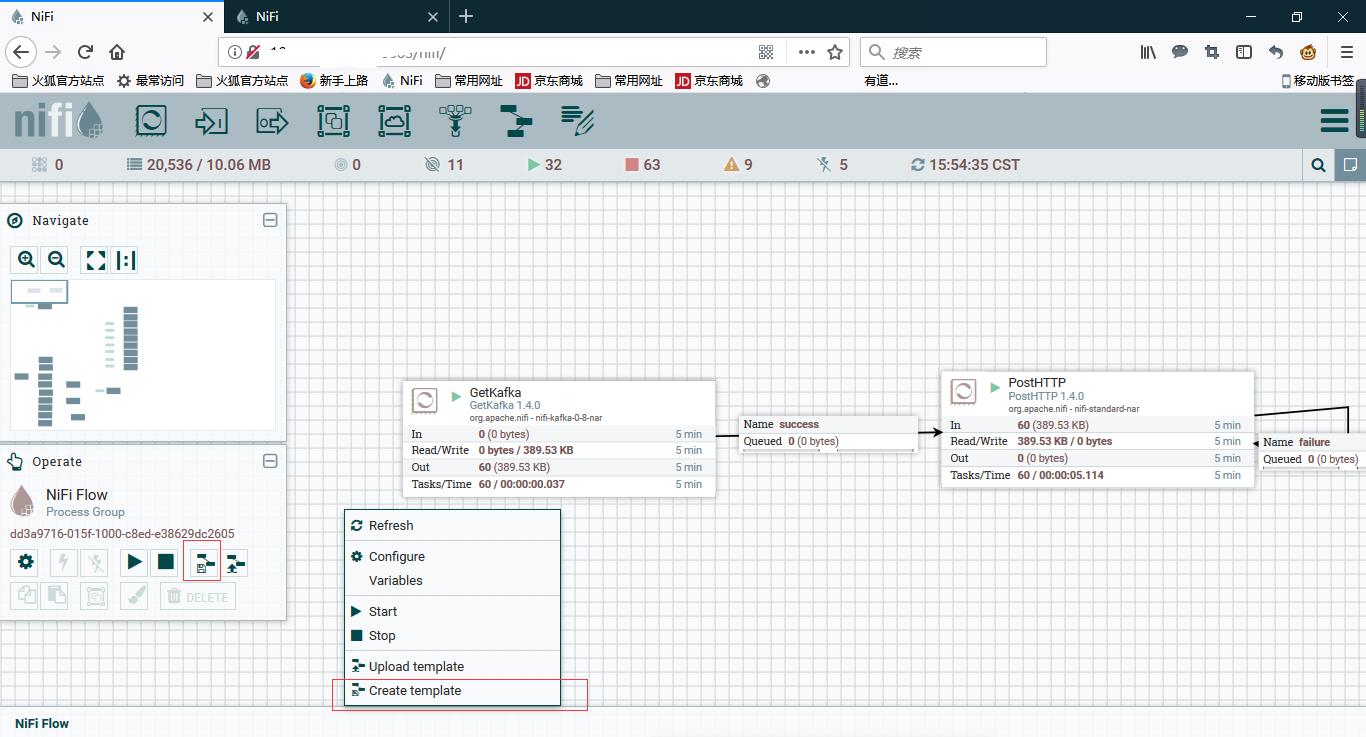Select the Remote Process Group cloud icon
This screenshot has height=737, width=1366.
[394, 121]
